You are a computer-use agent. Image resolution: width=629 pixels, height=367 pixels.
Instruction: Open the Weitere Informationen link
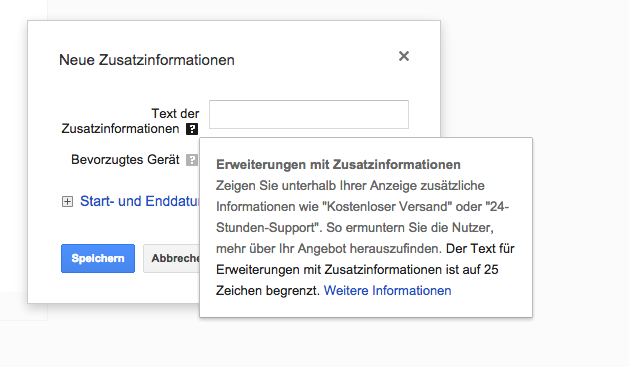[388, 290]
